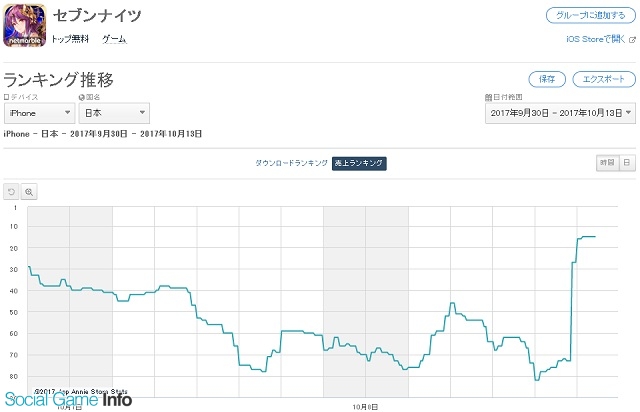Click the 保存 save button

[x=547, y=79]
